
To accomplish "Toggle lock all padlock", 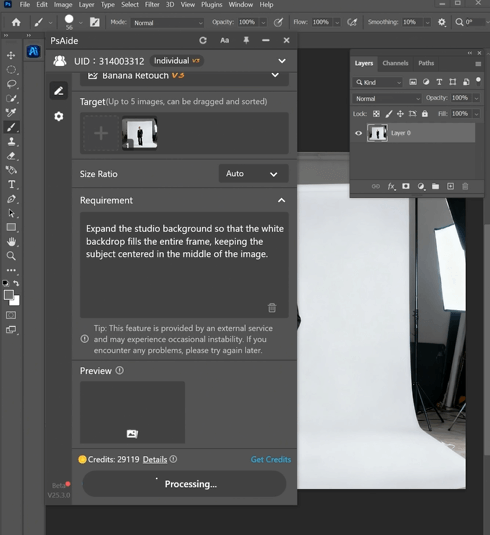I will click(424, 114).
